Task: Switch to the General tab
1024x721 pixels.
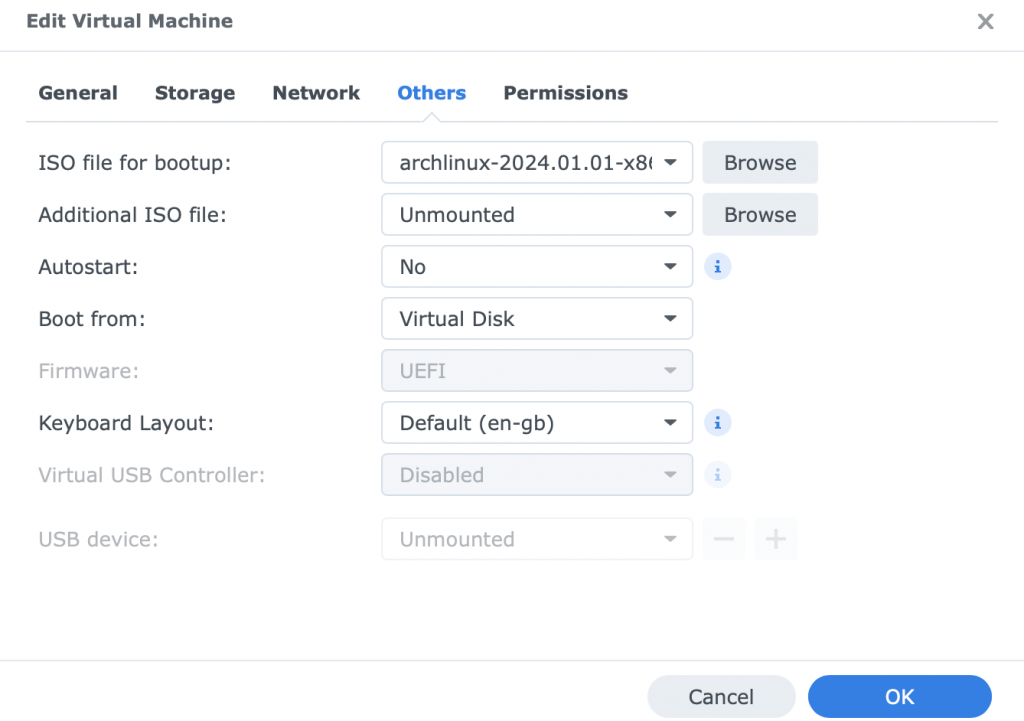Action: click(78, 93)
